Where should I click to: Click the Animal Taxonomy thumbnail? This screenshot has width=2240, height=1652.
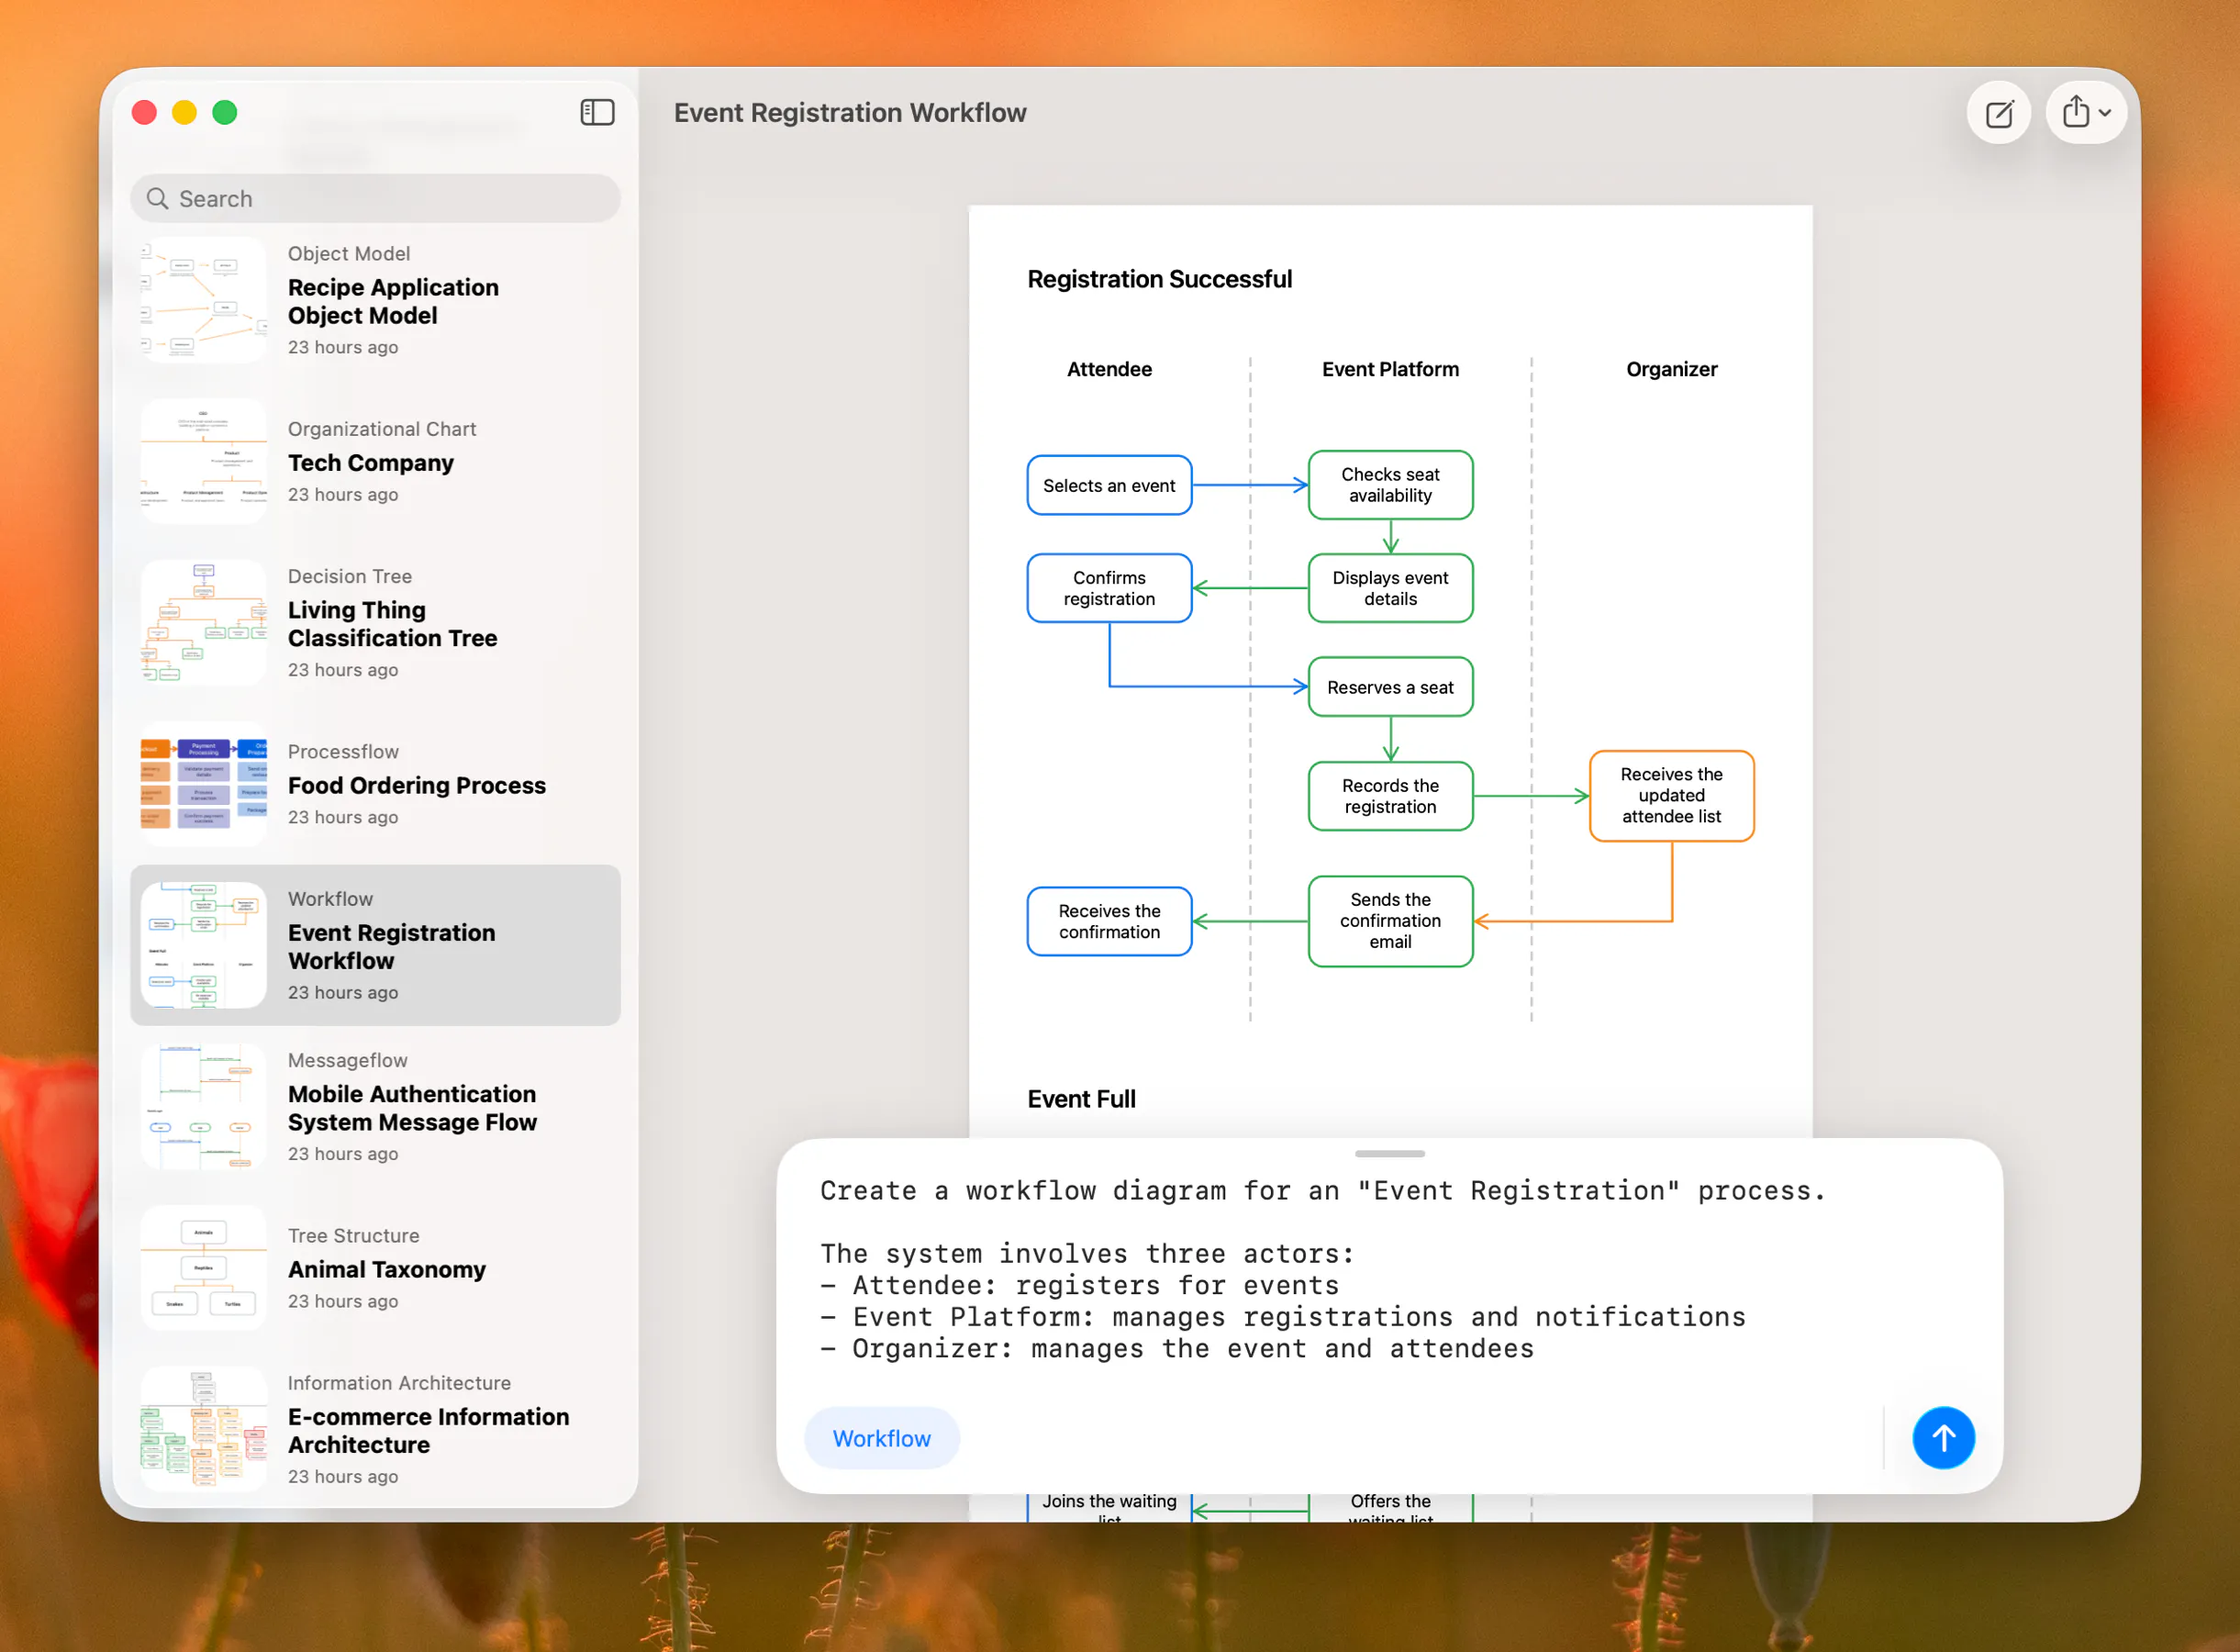(x=204, y=1268)
